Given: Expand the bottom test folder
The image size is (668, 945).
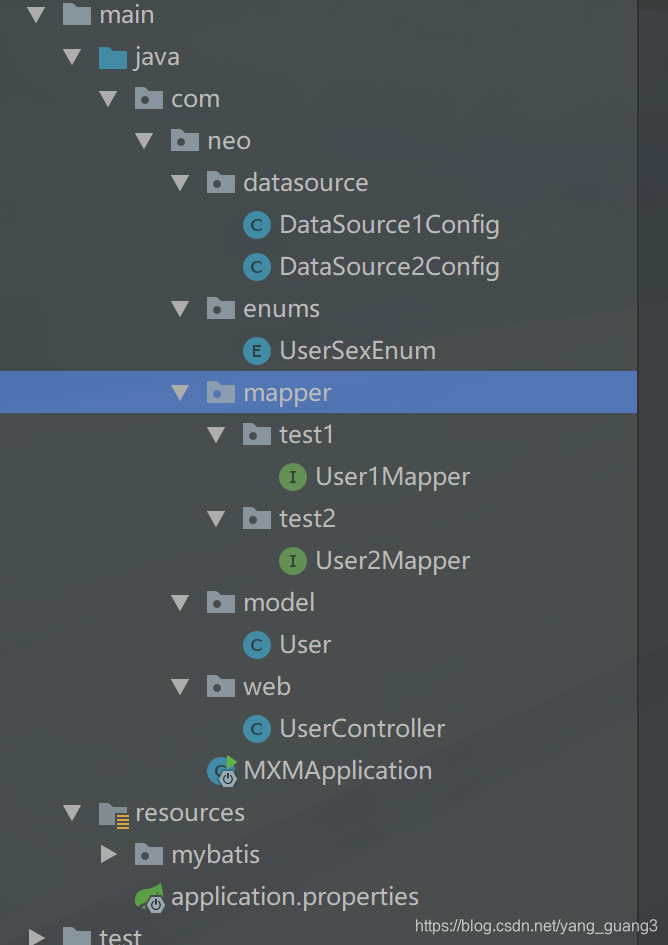Looking at the screenshot, I should 37,937.
